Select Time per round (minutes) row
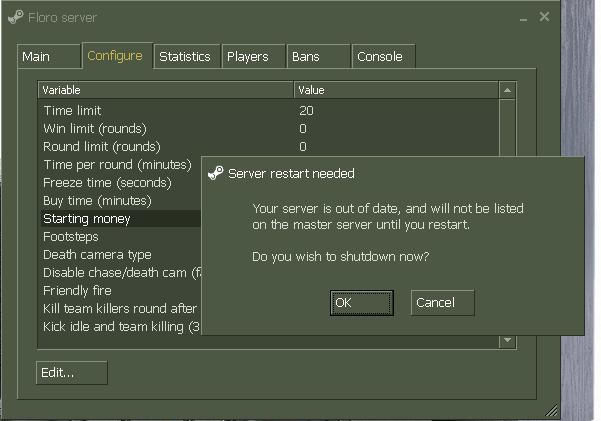Image resolution: width=601 pixels, height=421 pixels. [x=120, y=164]
